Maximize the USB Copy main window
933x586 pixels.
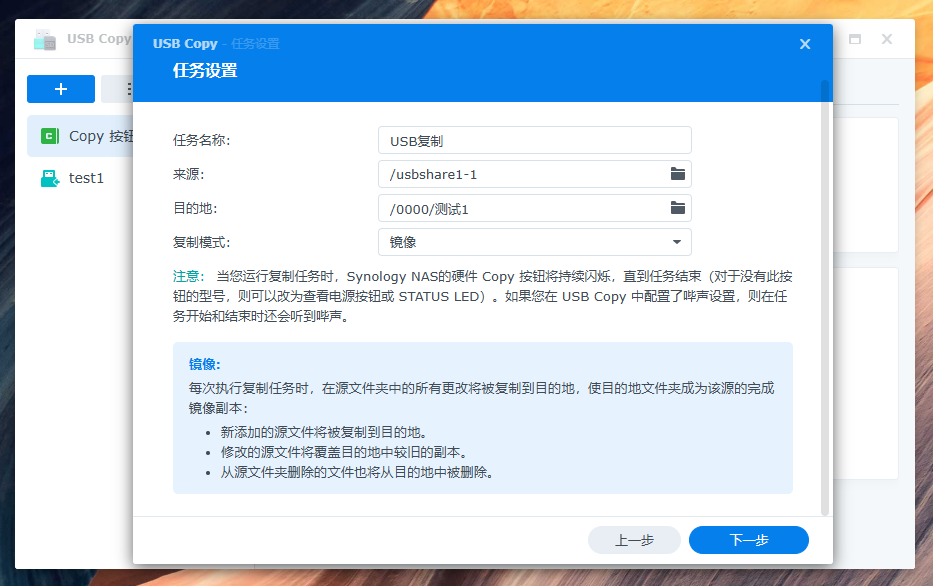coord(855,39)
